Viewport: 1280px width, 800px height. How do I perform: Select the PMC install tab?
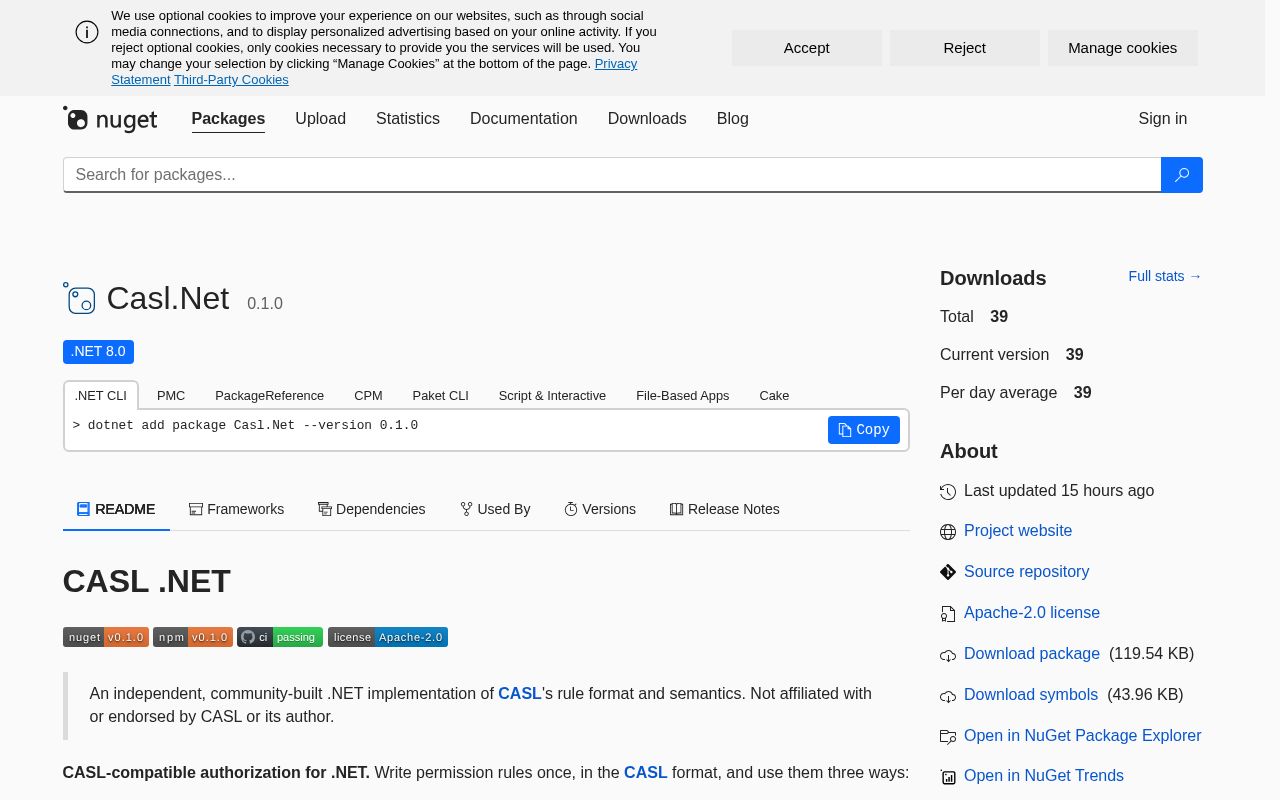coord(171,395)
